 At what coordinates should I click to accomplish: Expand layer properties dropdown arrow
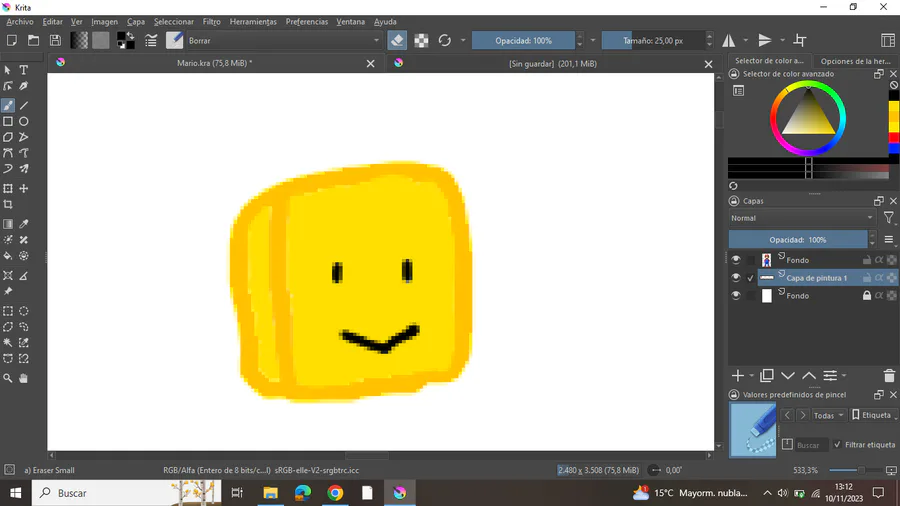coord(844,376)
